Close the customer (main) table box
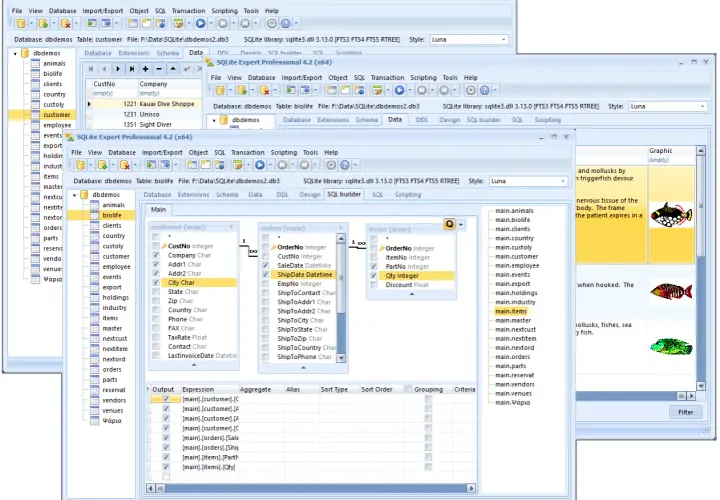Image resolution: width=720 pixels, height=500 pixels. coord(231,227)
